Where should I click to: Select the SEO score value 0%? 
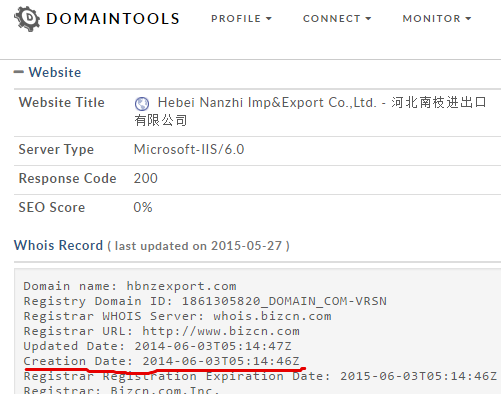click(x=143, y=207)
